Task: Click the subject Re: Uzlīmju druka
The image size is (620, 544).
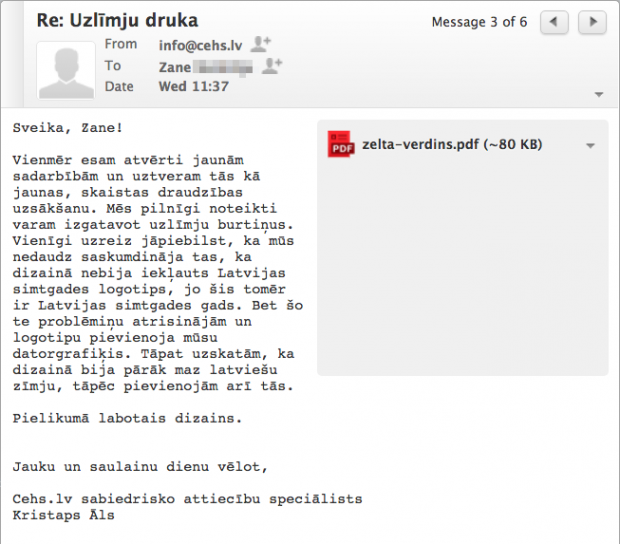Action: [x=117, y=20]
